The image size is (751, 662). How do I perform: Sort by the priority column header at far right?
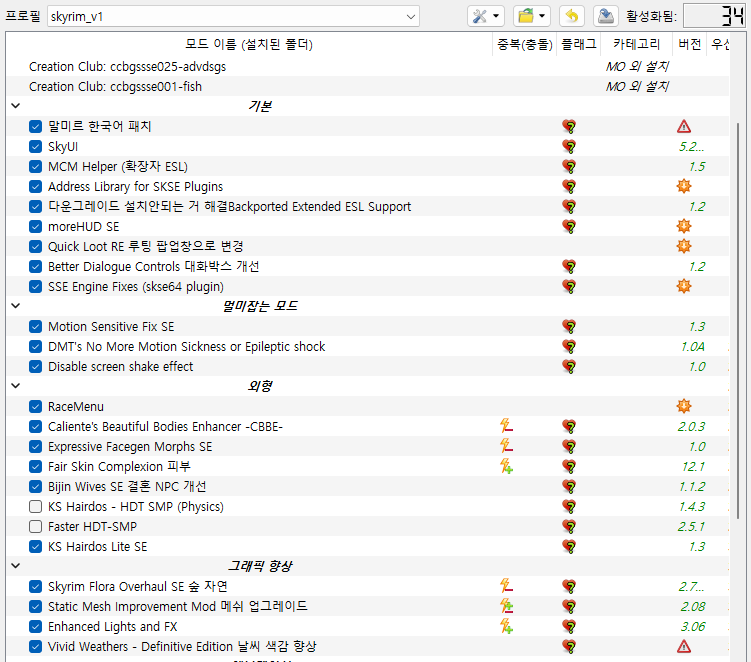[718, 45]
